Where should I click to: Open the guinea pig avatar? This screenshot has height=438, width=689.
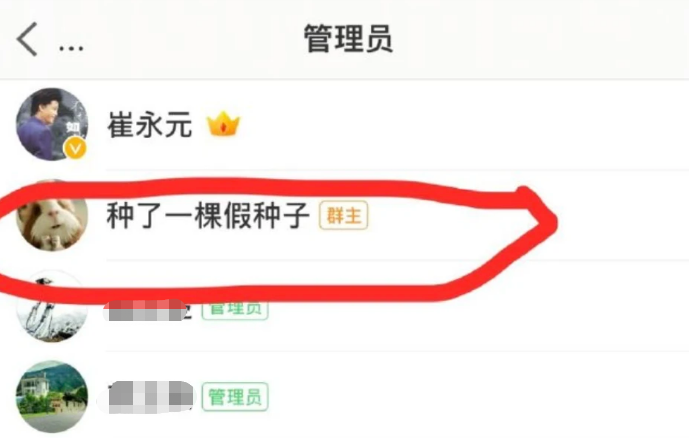click(x=52, y=215)
